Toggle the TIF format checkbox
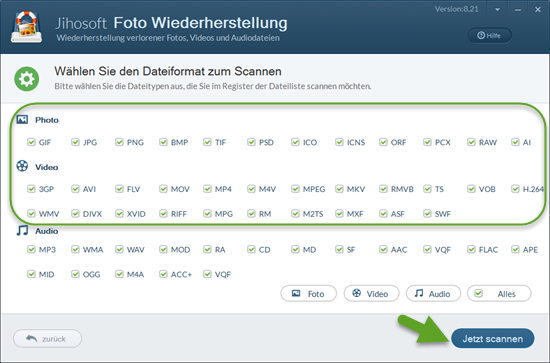The image size is (550, 363). 207,142
